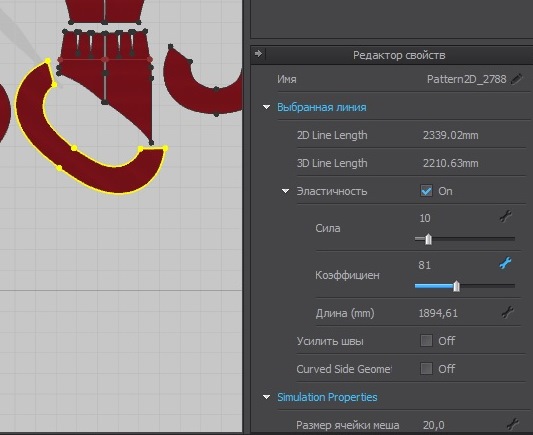Collapse the Эластичность subsection
The width and height of the screenshot is (533, 435).
[x=286, y=191]
